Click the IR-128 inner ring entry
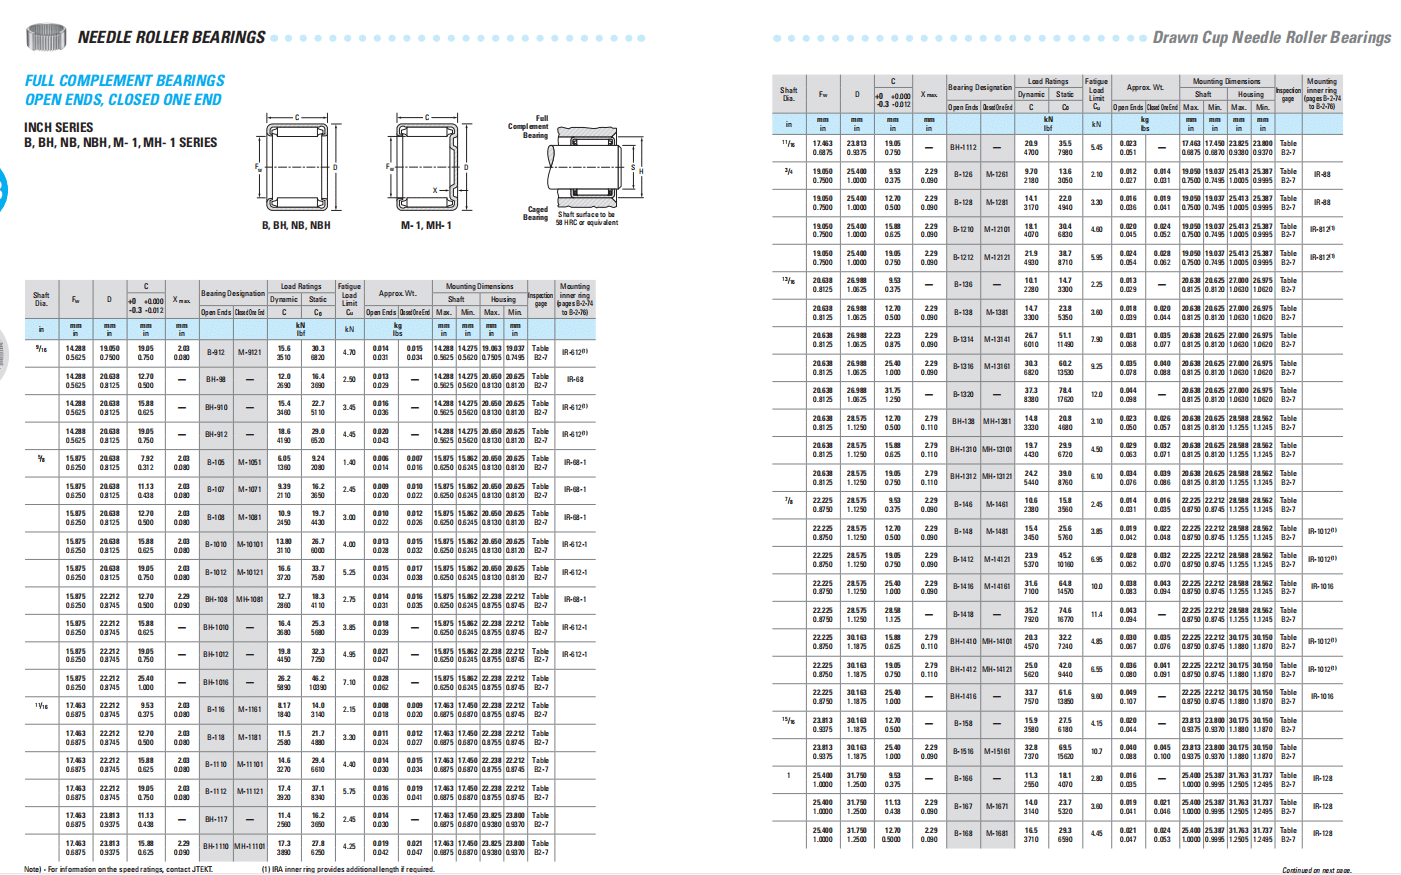The height and width of the screenshot is (875, 1401). (x=1321, y=778)
